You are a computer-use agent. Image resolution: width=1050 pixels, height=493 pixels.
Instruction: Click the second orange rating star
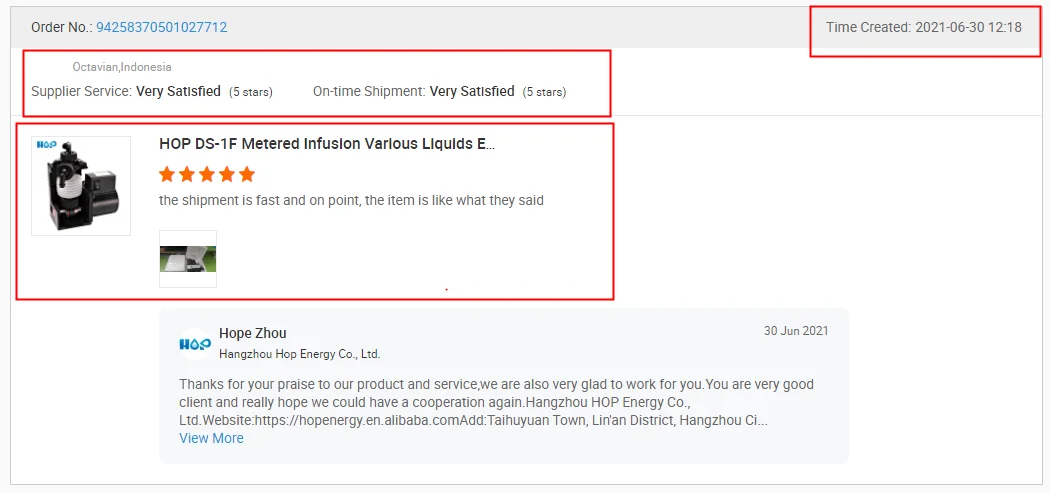[187, 174]
